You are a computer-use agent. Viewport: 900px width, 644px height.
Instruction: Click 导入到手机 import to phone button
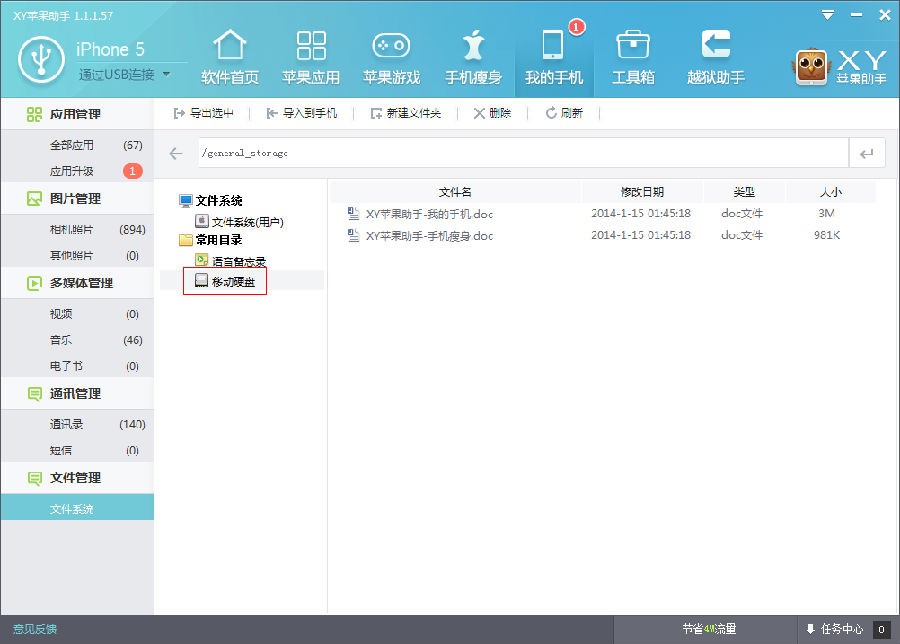tap(302, 113)
